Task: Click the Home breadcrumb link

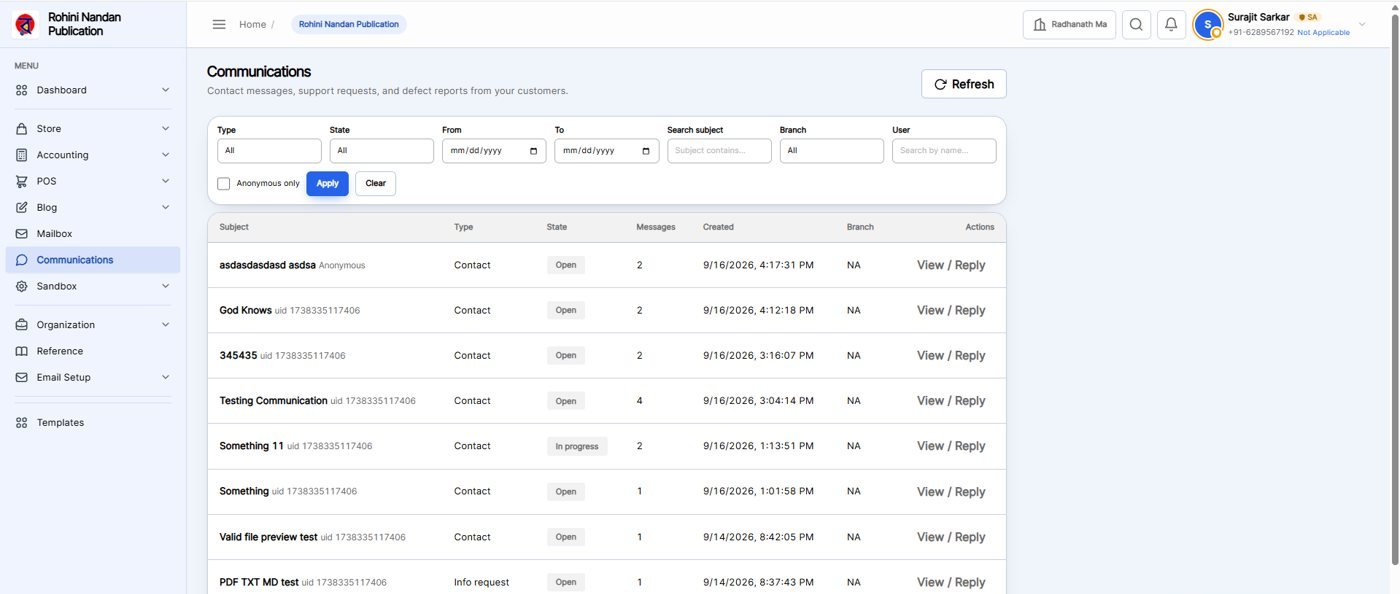Action: coord(252,24)
